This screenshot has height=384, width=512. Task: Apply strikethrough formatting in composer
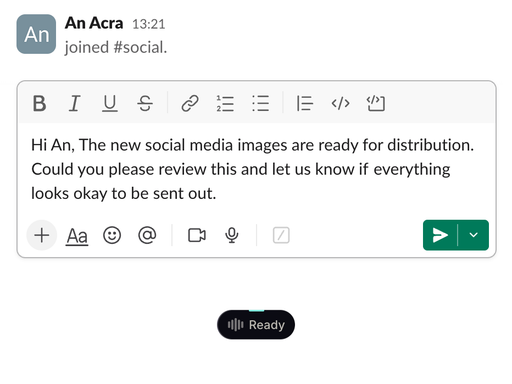point(145,103)
